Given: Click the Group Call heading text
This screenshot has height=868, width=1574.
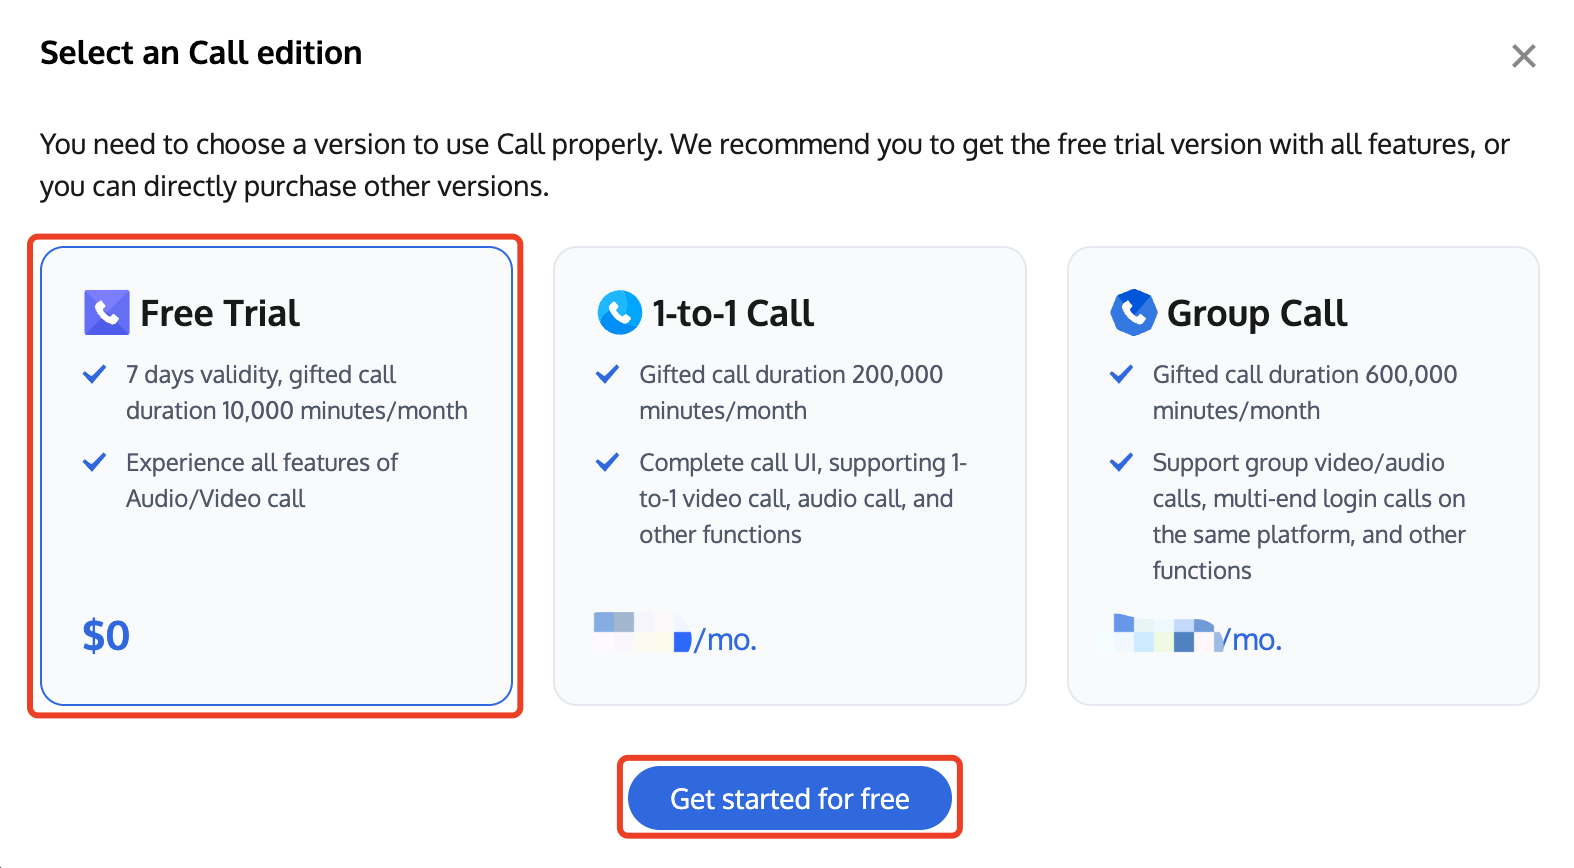Looking at the screenshot, I should (x=1256, y=312).
